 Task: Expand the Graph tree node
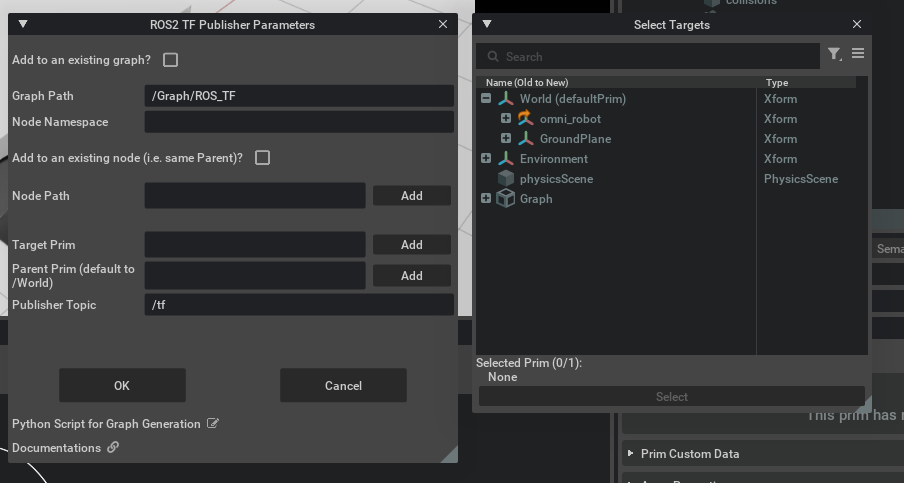coord(486,198)
